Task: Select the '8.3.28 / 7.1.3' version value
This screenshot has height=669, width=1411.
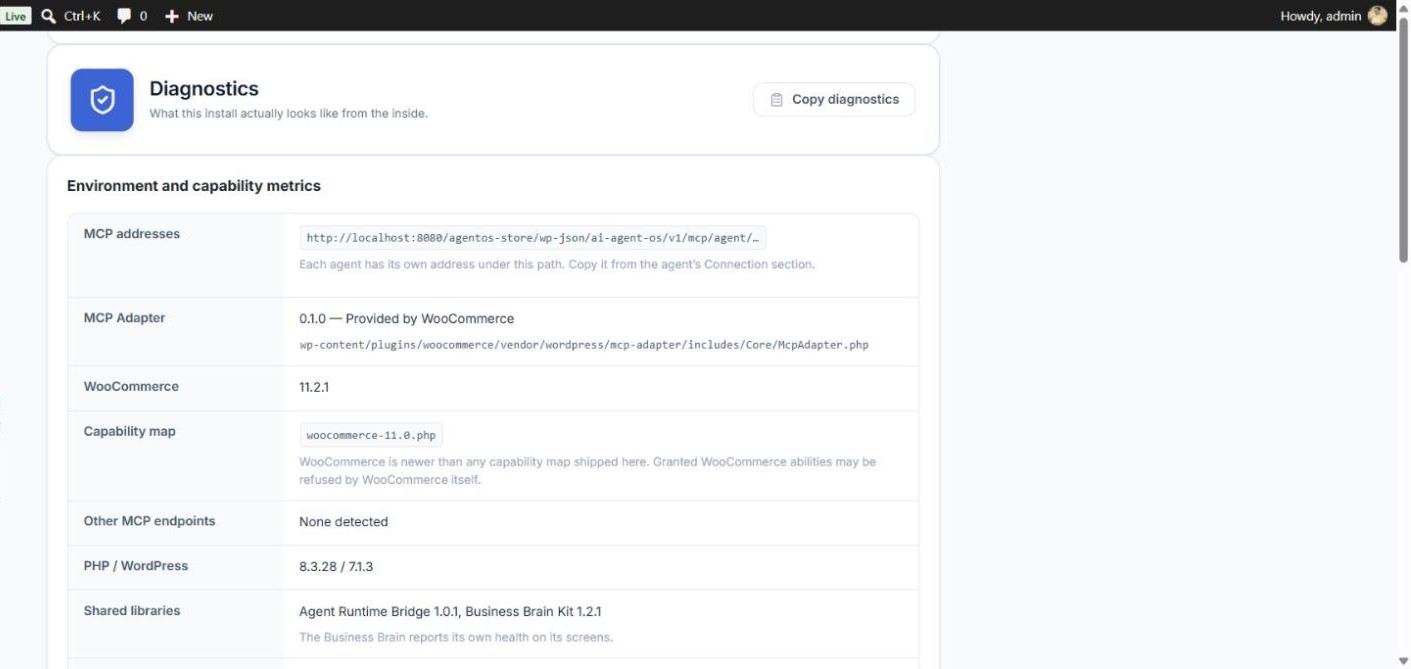Action: (336, 567)
